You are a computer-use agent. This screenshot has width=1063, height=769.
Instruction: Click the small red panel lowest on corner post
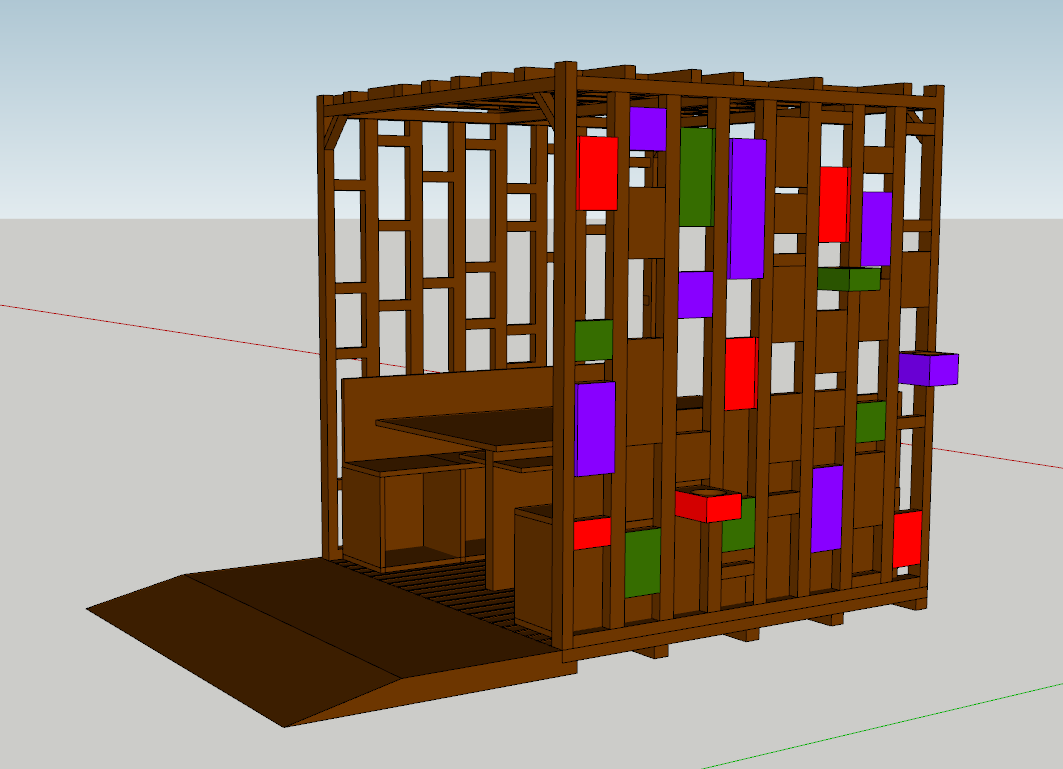(x=592, y=533)
